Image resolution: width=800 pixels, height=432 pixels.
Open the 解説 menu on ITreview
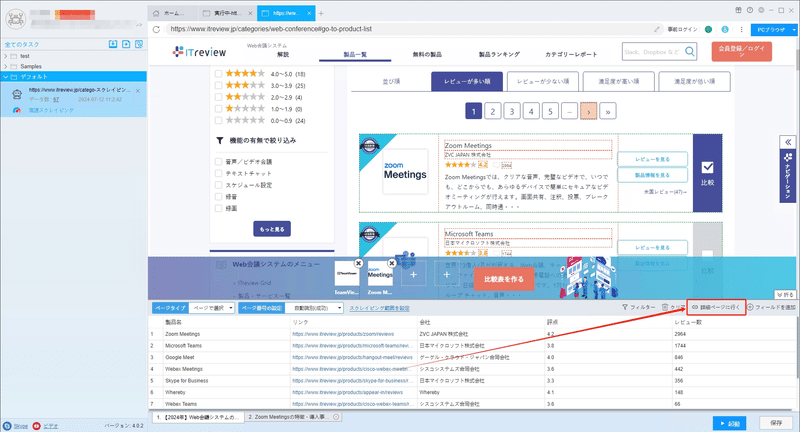(283, 55)
